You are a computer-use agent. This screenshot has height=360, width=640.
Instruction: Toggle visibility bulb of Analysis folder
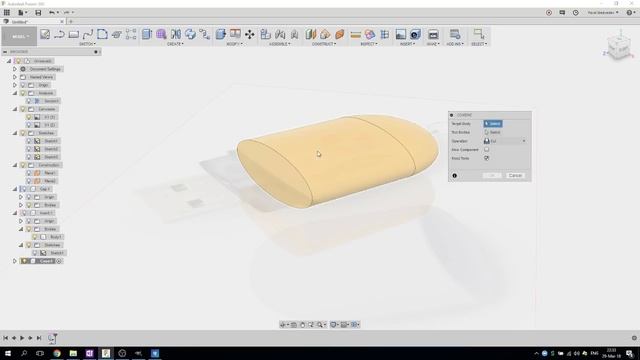[23, 93]
